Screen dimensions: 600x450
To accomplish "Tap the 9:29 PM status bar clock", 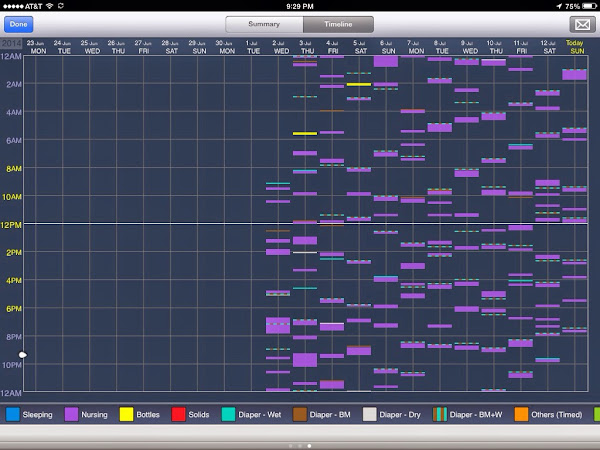I will [300, 6].
